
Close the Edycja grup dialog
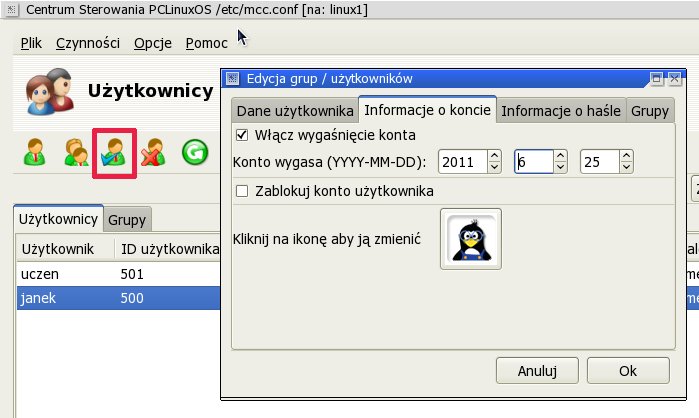[674, 79]
